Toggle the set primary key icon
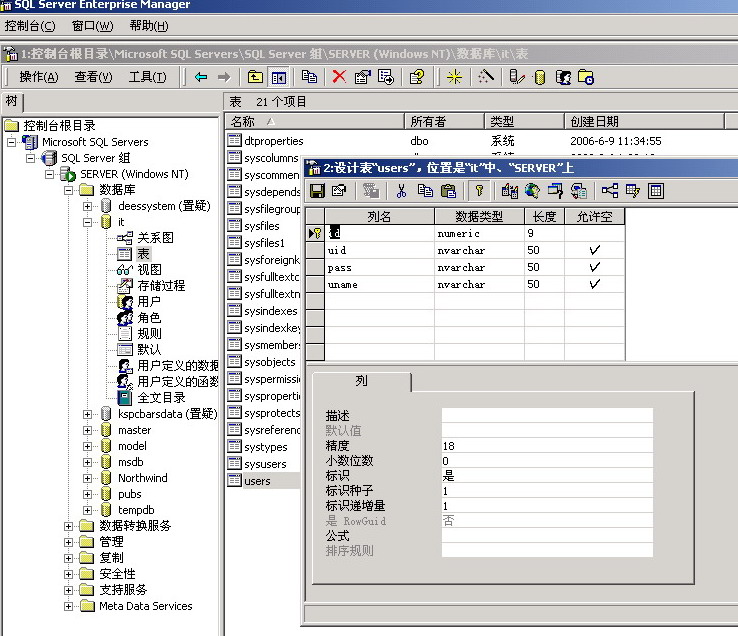The image size is (738, 636). 479,191
